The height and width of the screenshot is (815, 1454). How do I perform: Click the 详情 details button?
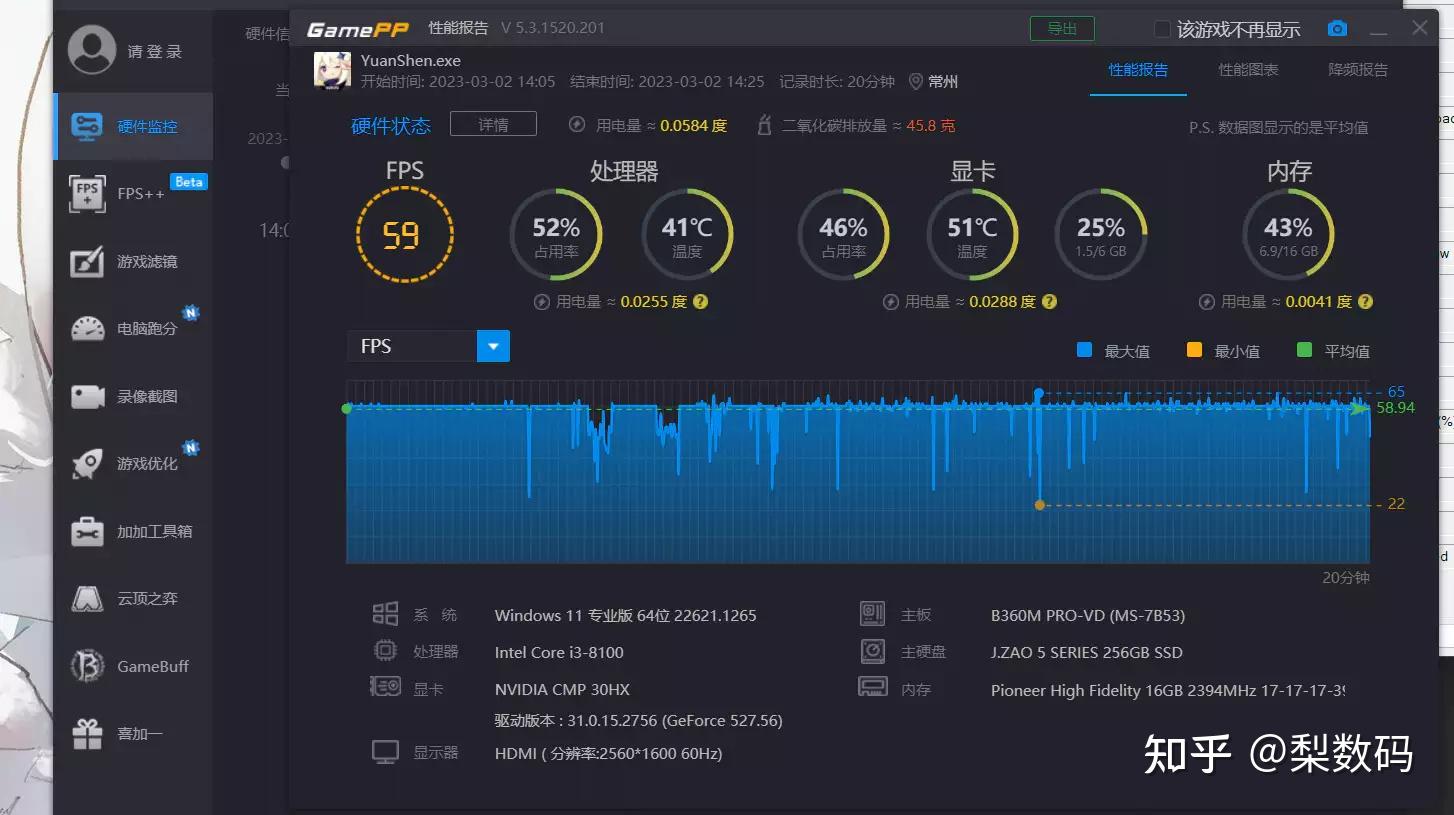493,123
